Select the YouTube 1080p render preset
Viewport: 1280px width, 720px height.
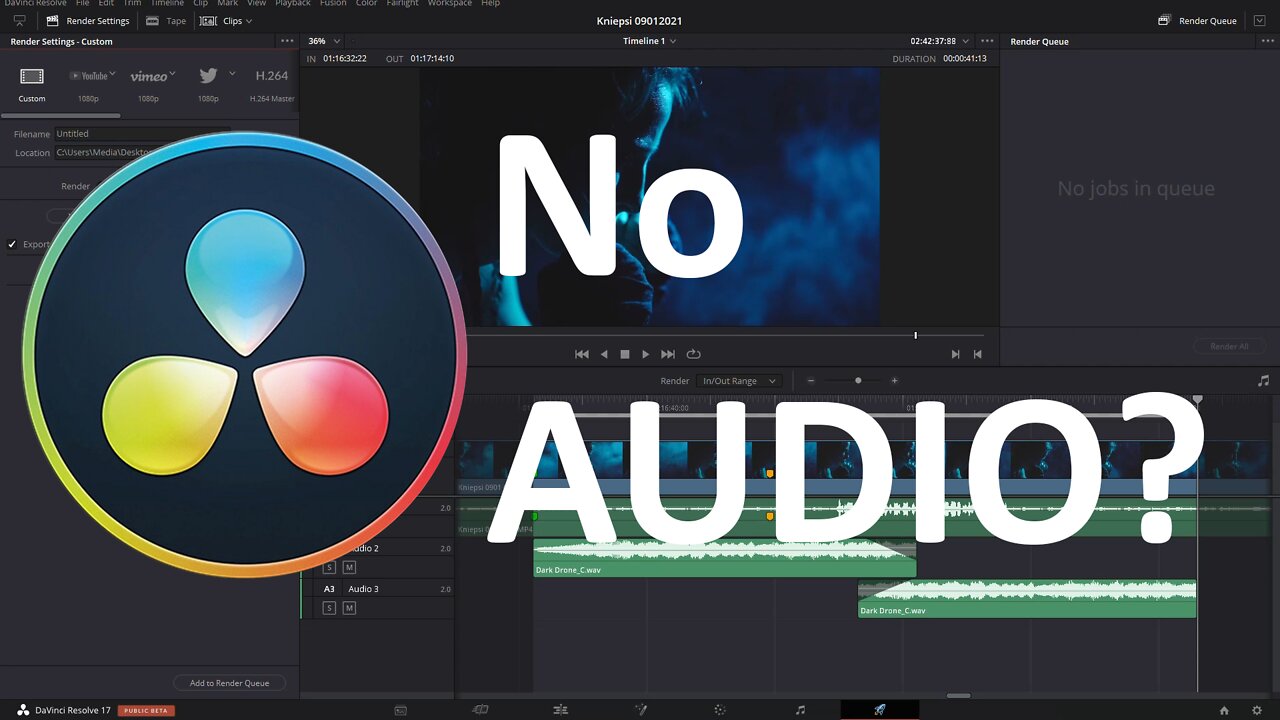coord(88,84)
